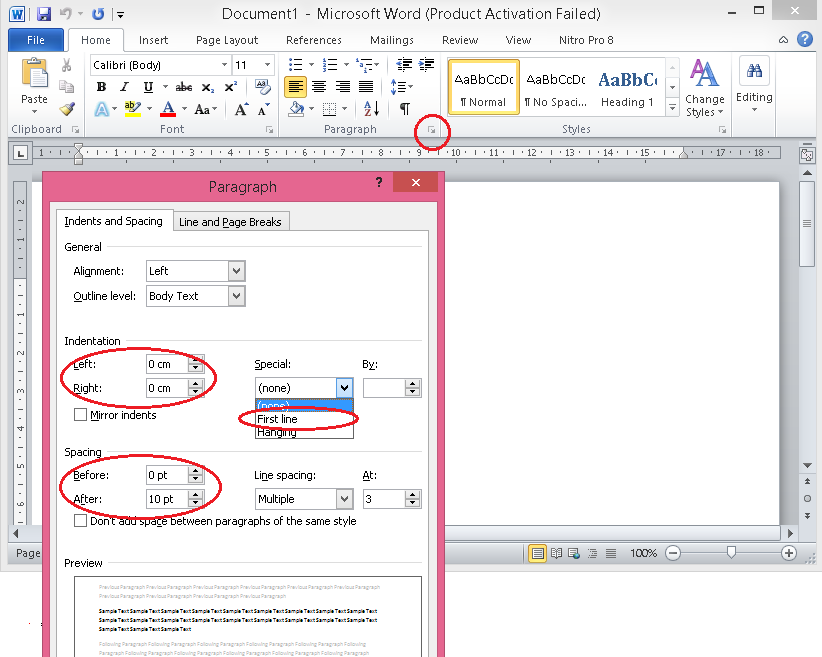Screen dimensions: 822x657
Task: Select the Center alignment icon
Action: [x=319, y=87]
